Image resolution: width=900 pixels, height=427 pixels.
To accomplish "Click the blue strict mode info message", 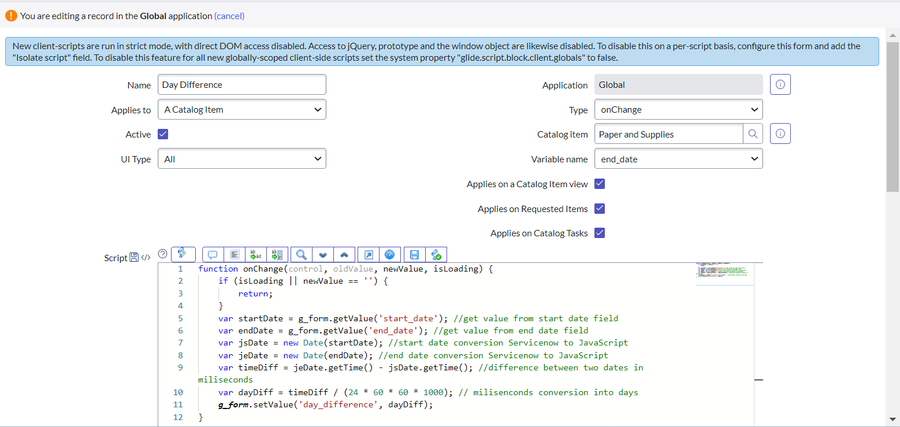I will [x=442, y=52].
